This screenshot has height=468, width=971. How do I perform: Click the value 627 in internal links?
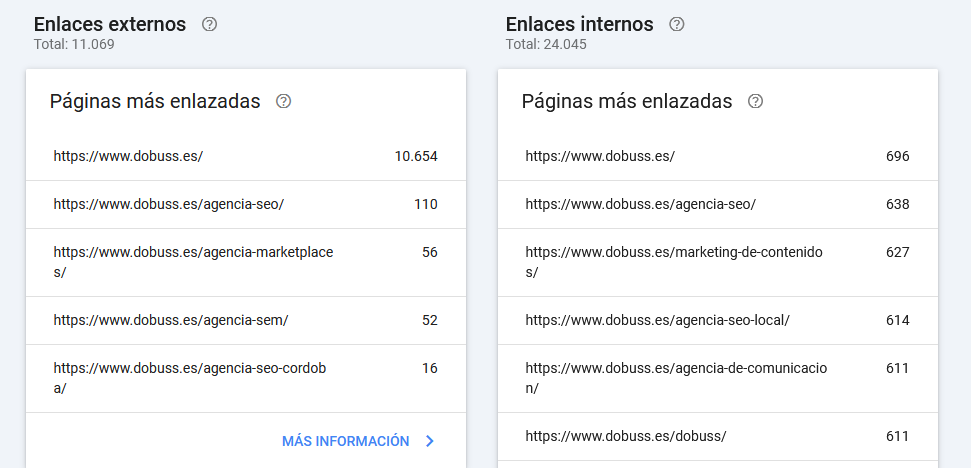click(898, 253)
